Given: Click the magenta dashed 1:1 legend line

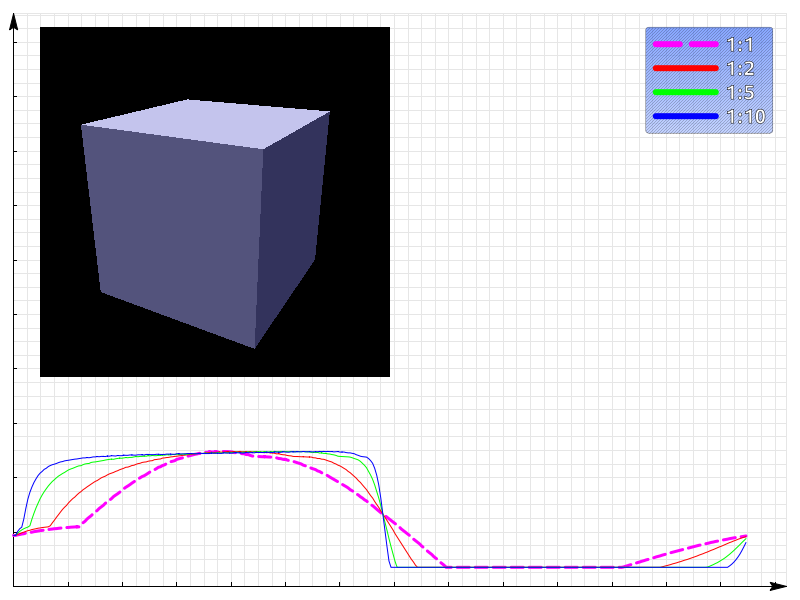Looking at the screenshot, I should (685, 44).
